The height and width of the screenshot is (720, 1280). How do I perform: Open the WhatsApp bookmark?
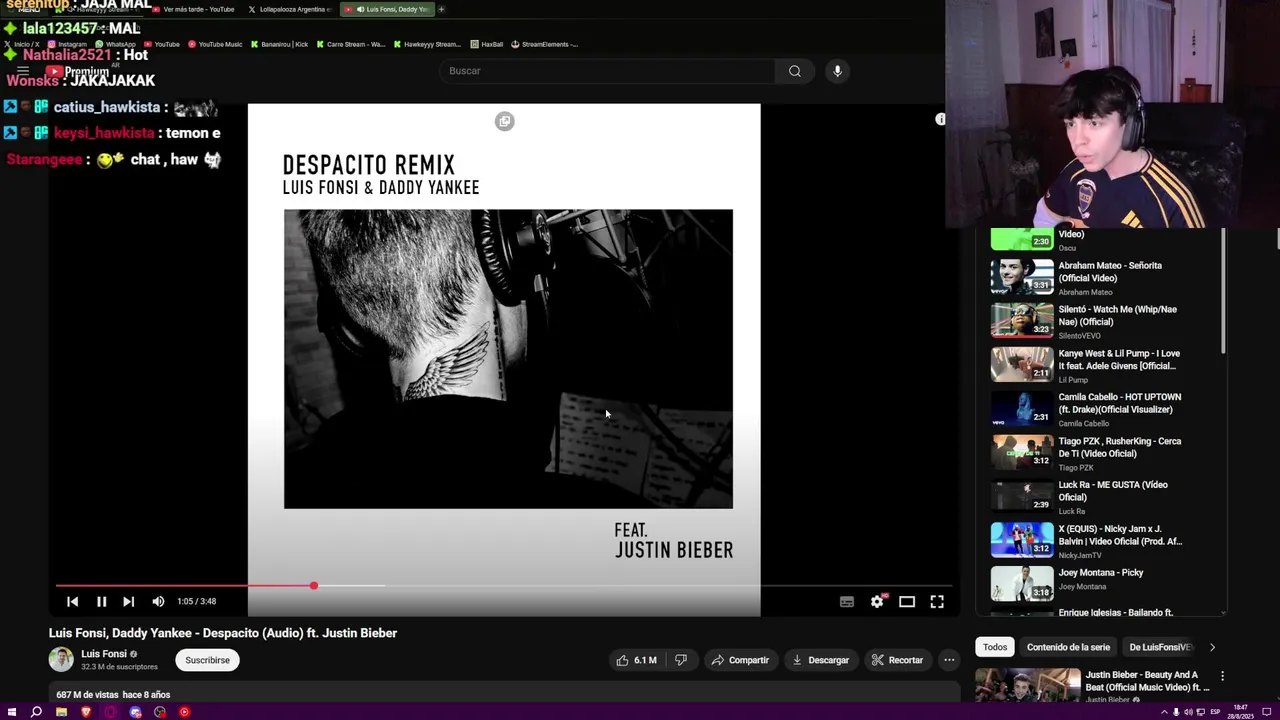(116, 44)
